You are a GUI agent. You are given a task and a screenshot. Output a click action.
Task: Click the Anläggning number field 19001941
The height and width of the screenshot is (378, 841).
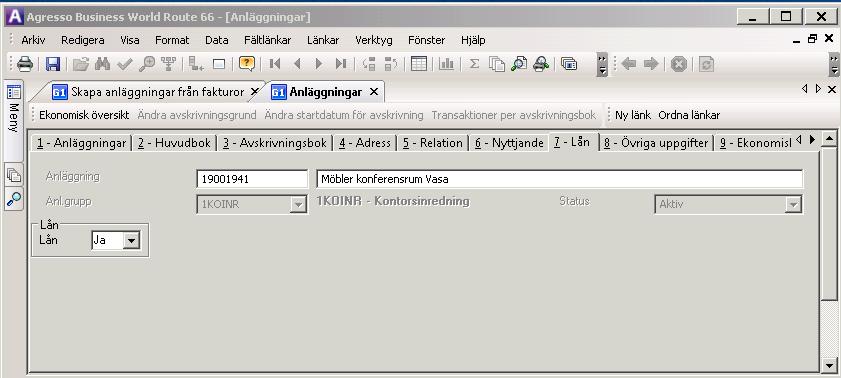tap(252, 179)
